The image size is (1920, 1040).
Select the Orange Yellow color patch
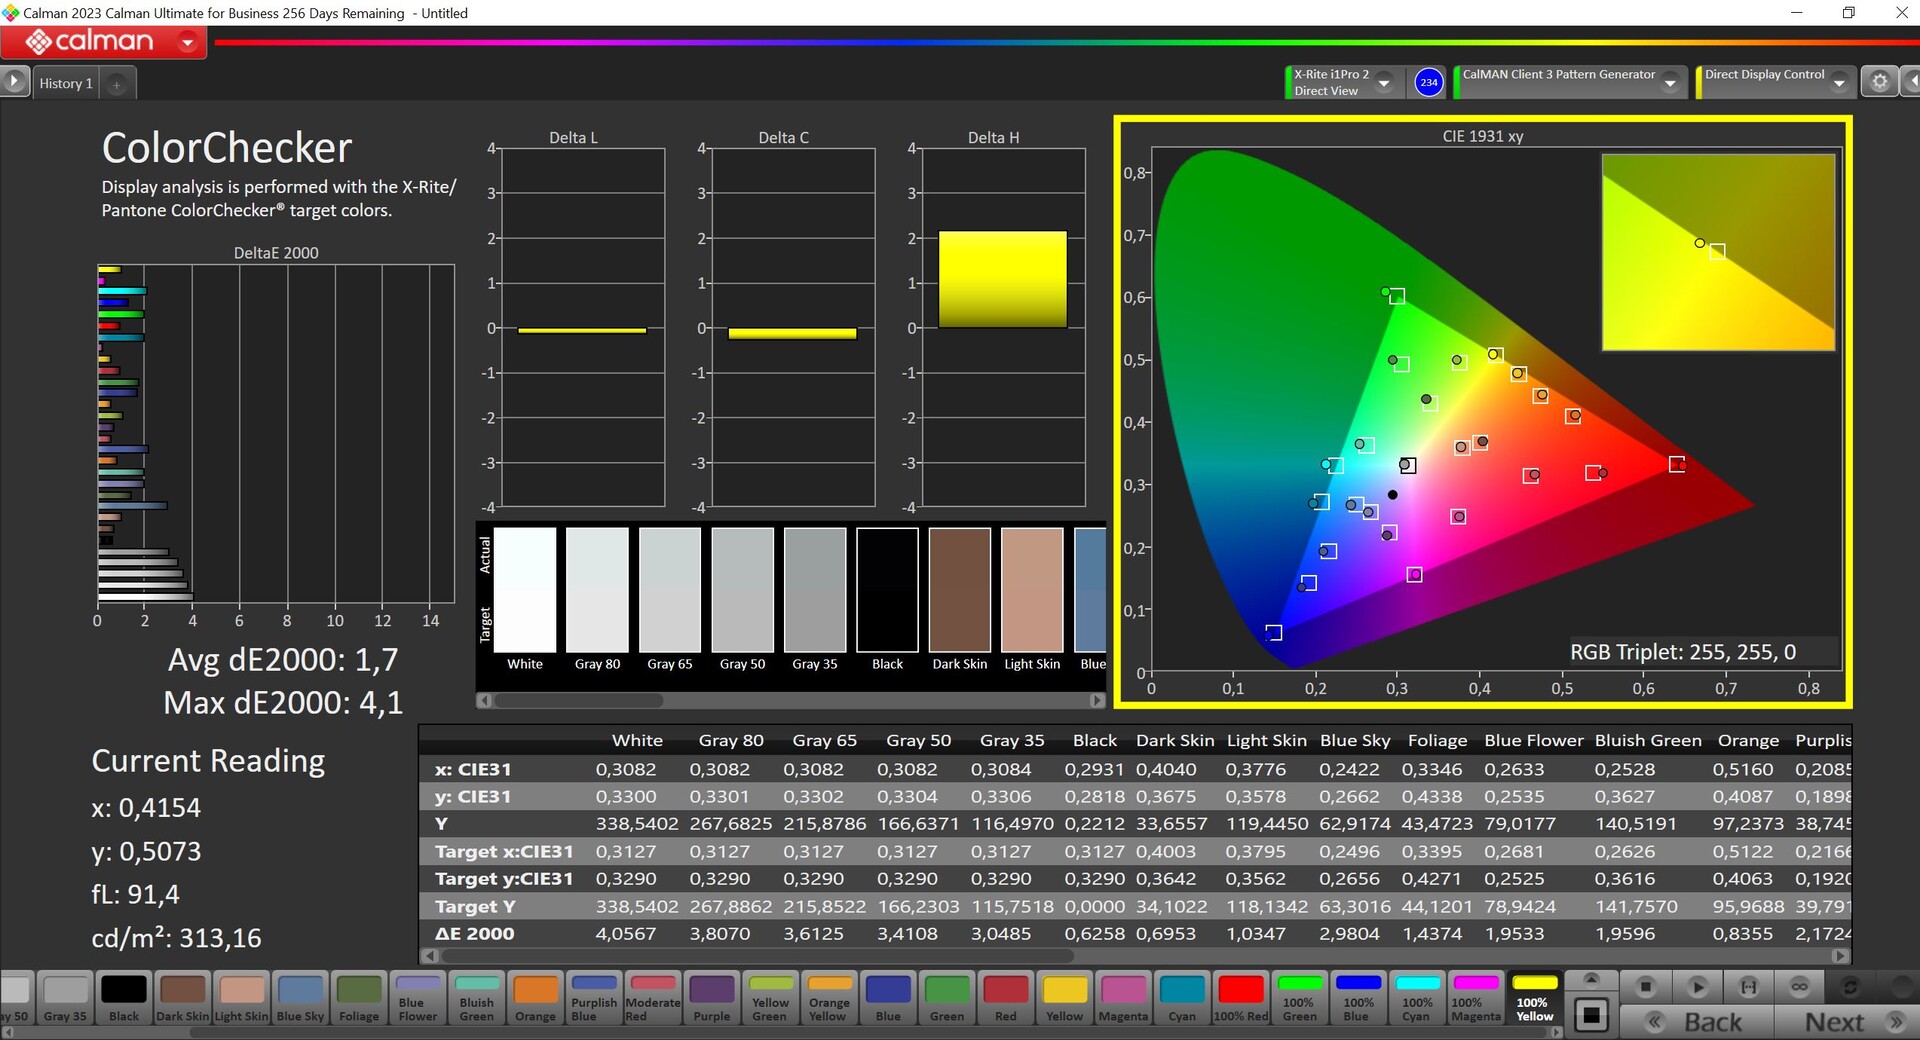coord(829,998)
